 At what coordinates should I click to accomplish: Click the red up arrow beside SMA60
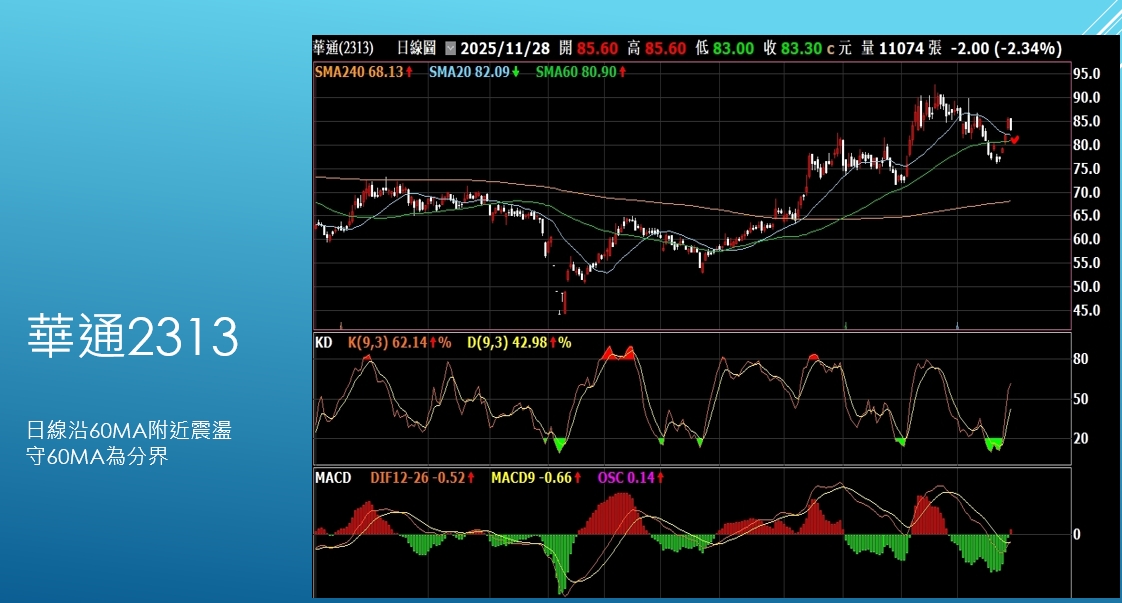click(x=624, y=72)
